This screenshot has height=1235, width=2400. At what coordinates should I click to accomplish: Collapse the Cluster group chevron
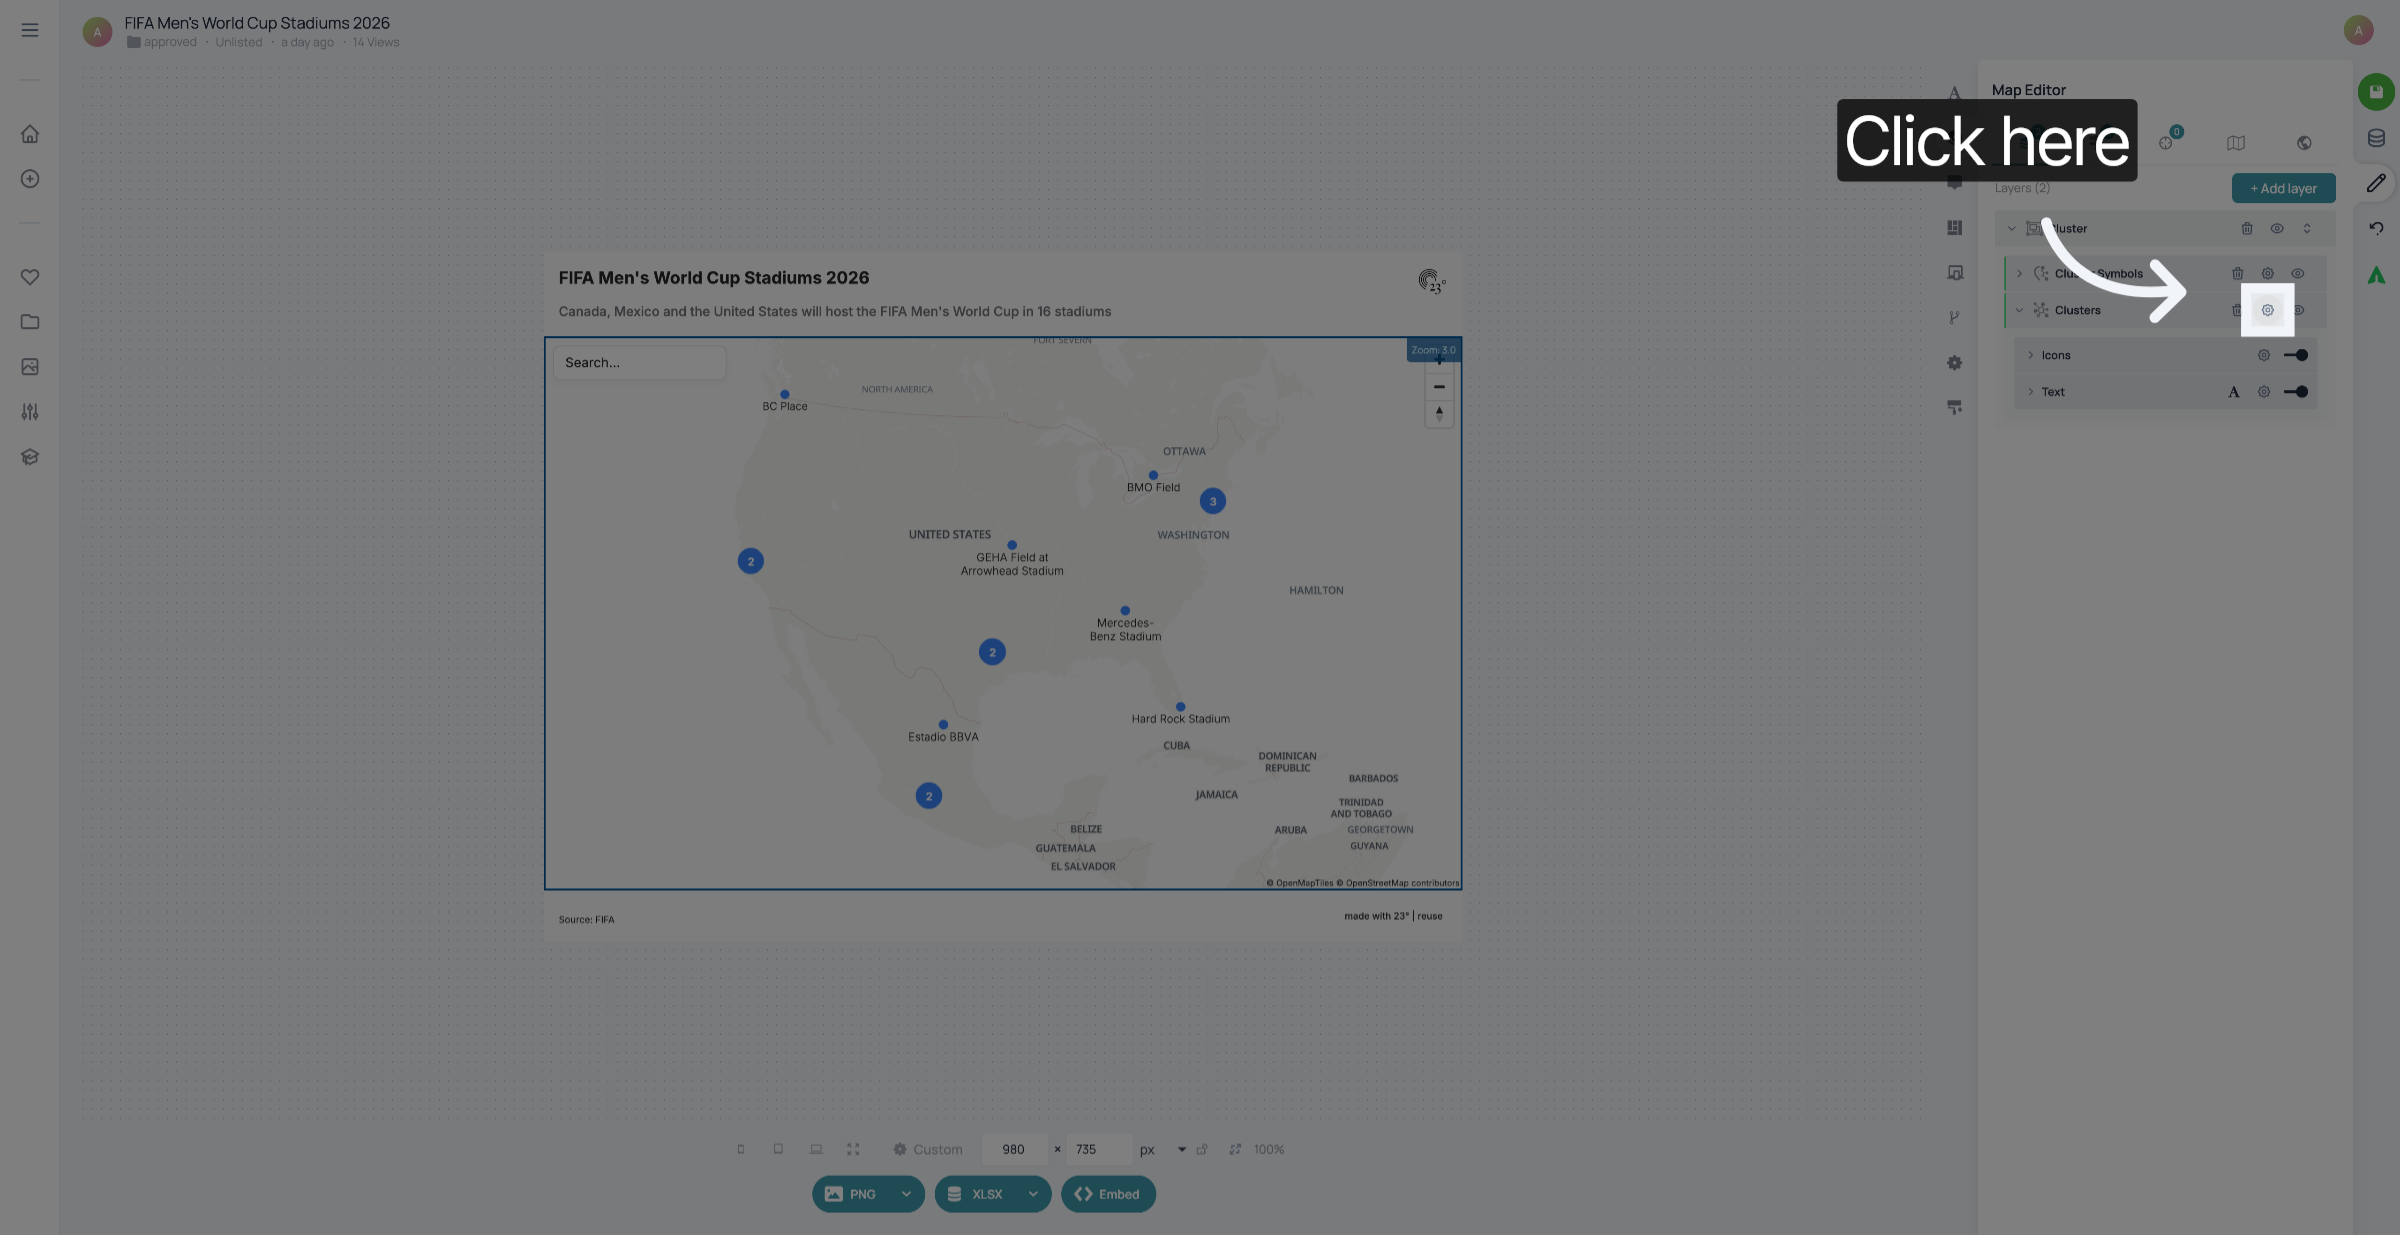[2012, 229]
